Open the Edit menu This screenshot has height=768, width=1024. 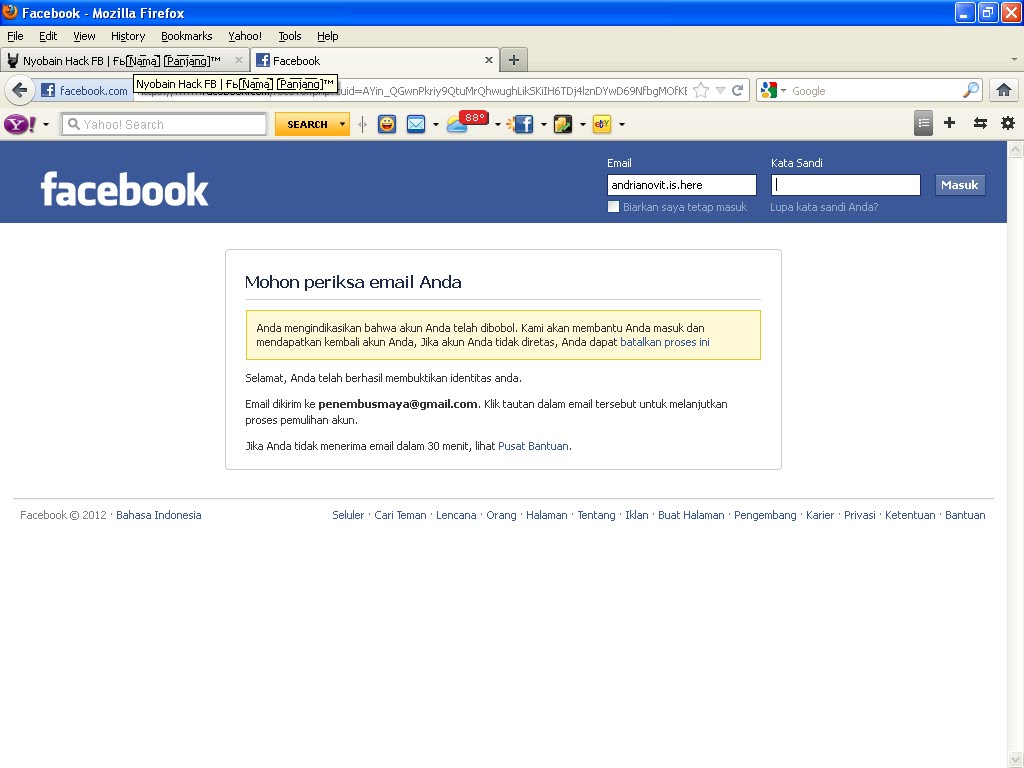click(x=48, y=36)
